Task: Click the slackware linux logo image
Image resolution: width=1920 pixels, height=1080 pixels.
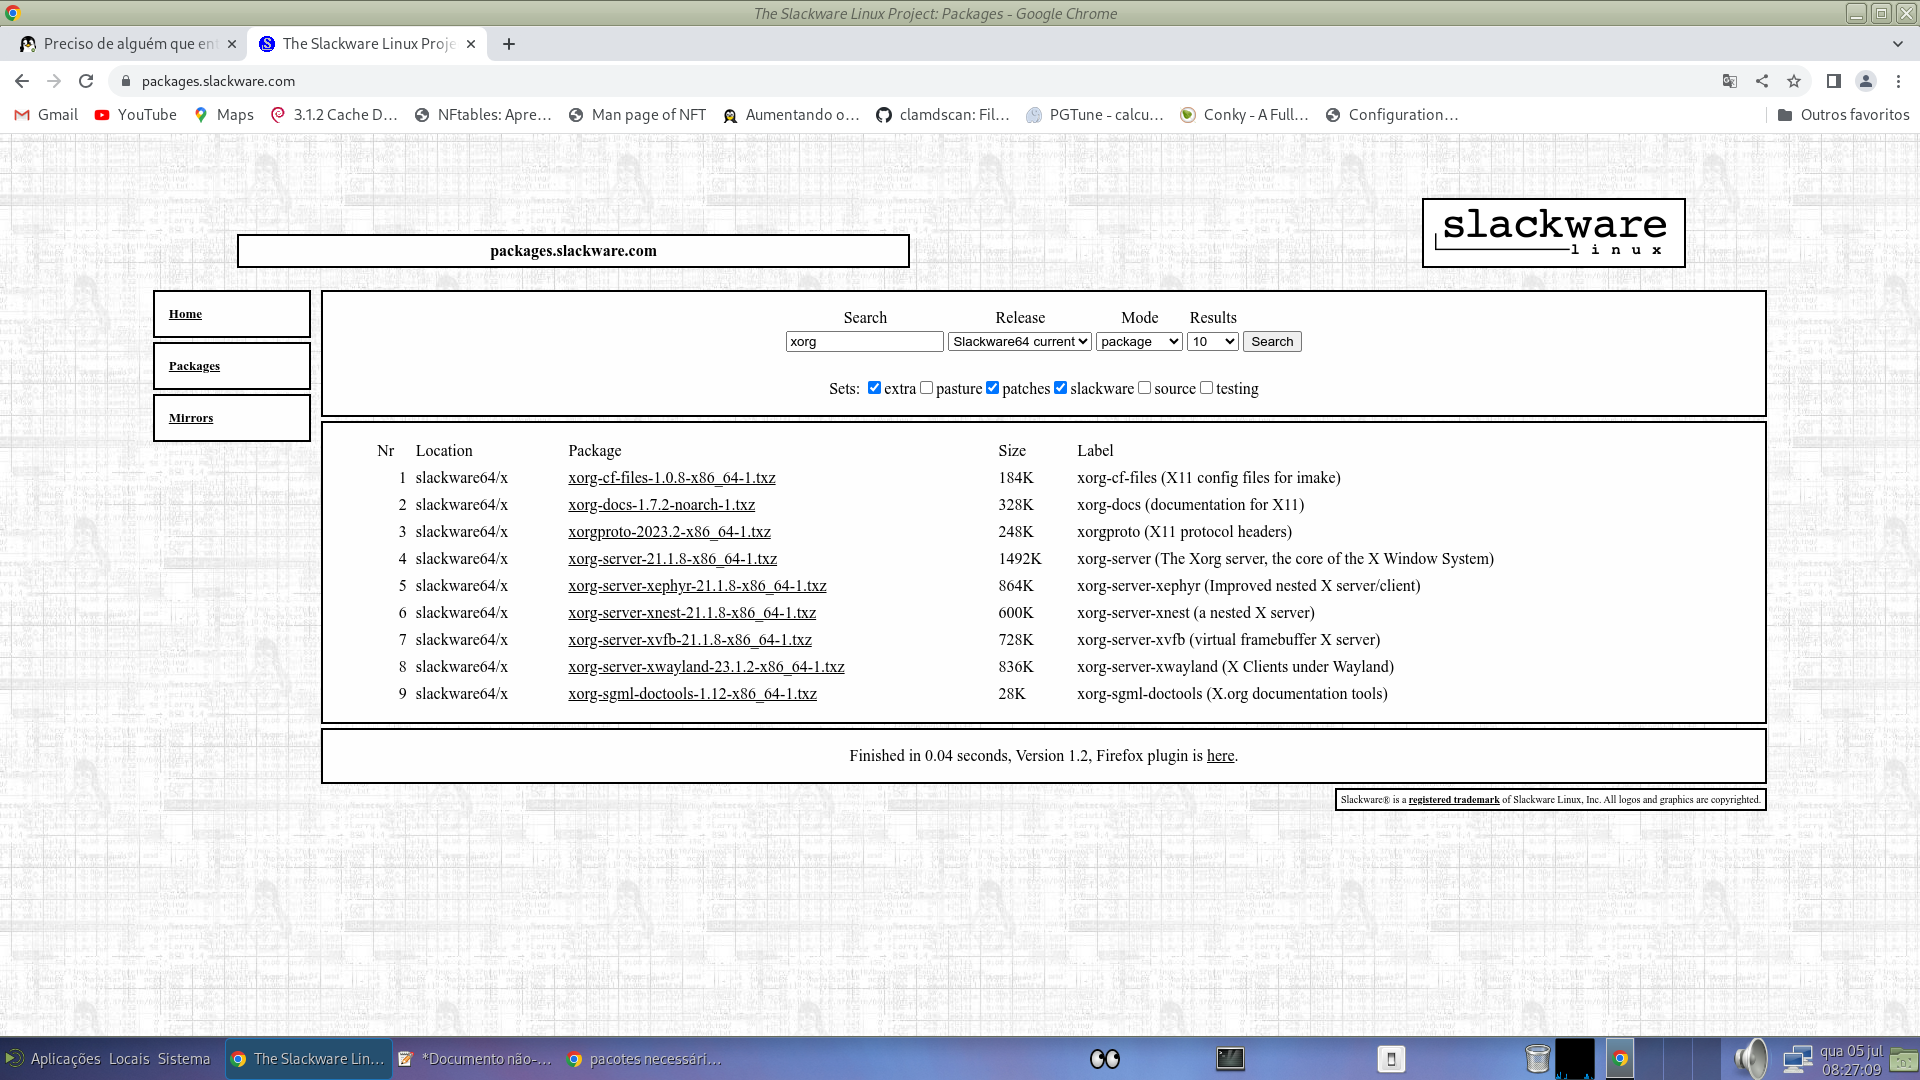Action: (1553, 233)
